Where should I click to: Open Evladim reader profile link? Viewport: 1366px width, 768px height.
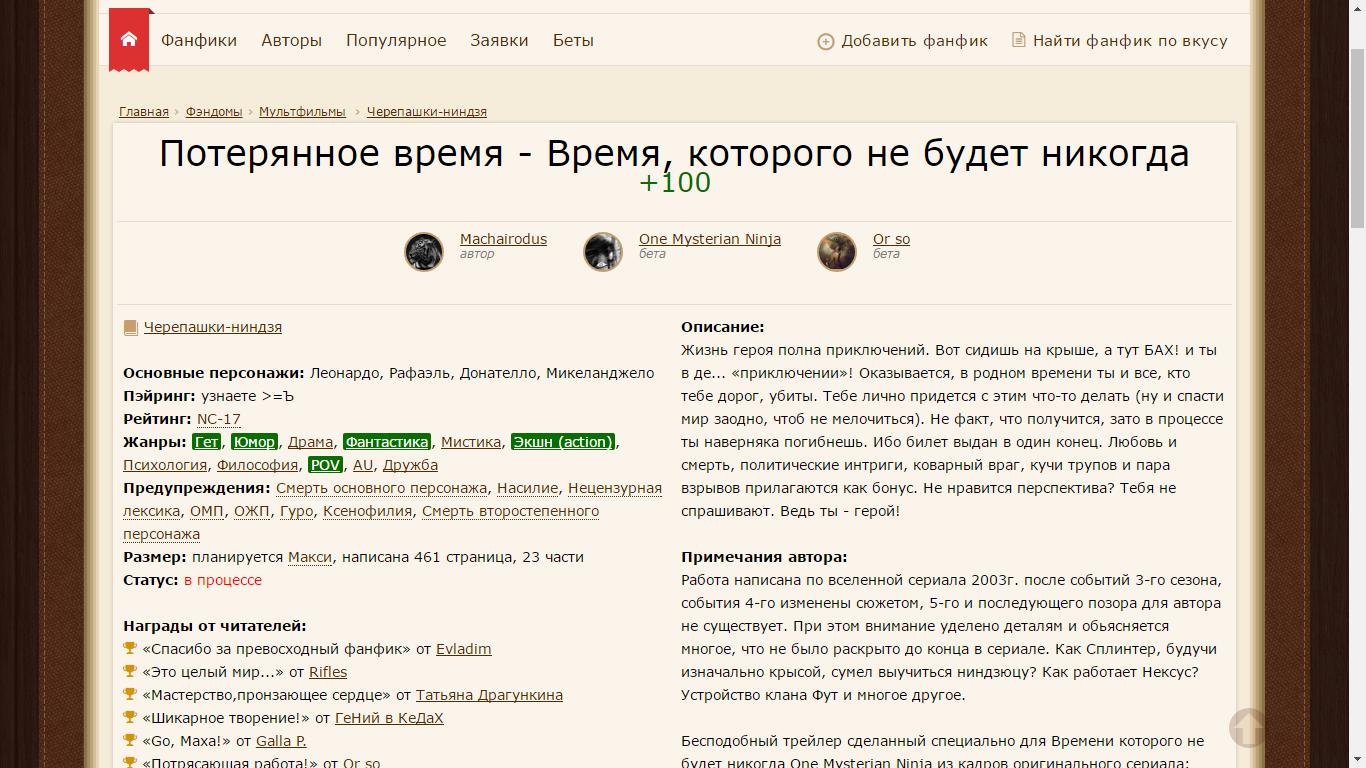point(464,649)
